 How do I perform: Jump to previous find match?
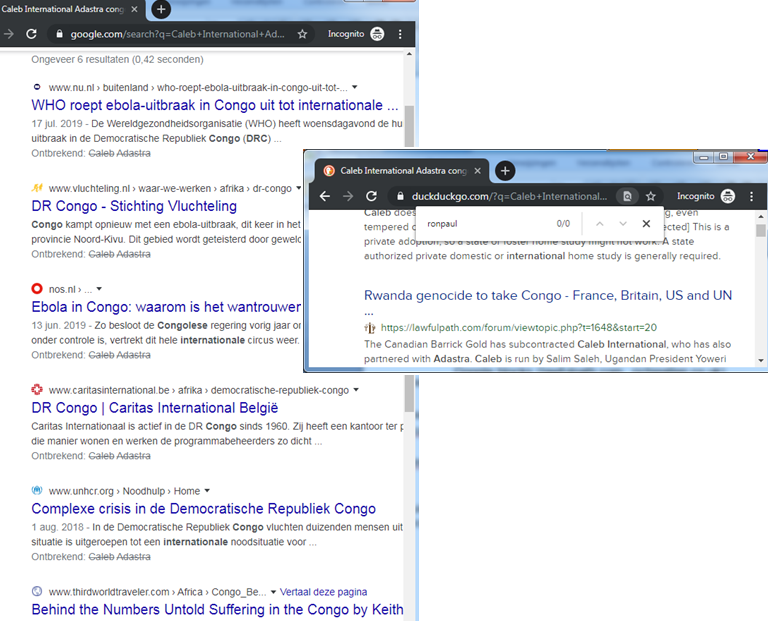click(600, 223)
